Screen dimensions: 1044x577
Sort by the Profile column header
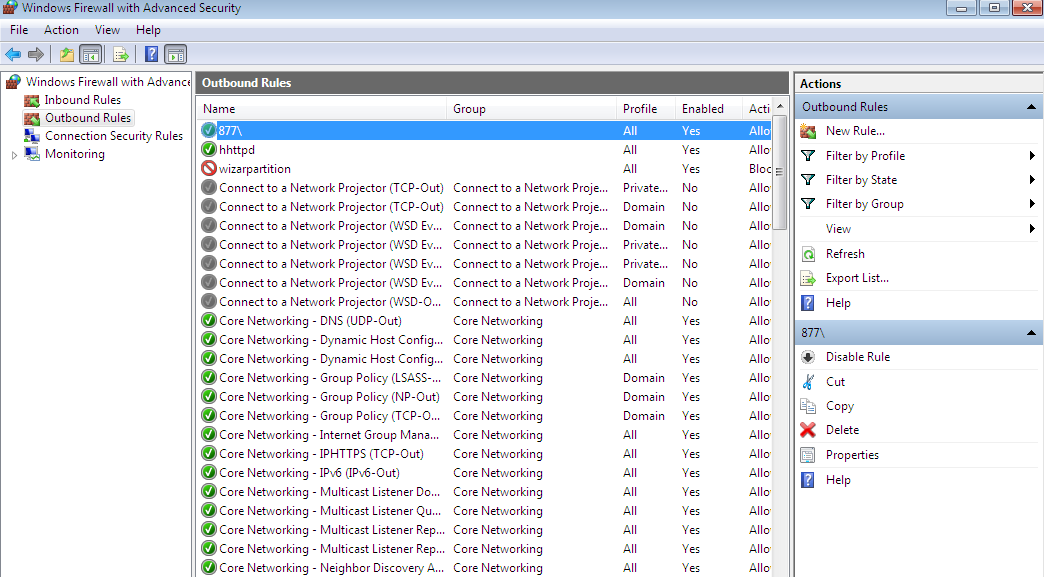646,108
